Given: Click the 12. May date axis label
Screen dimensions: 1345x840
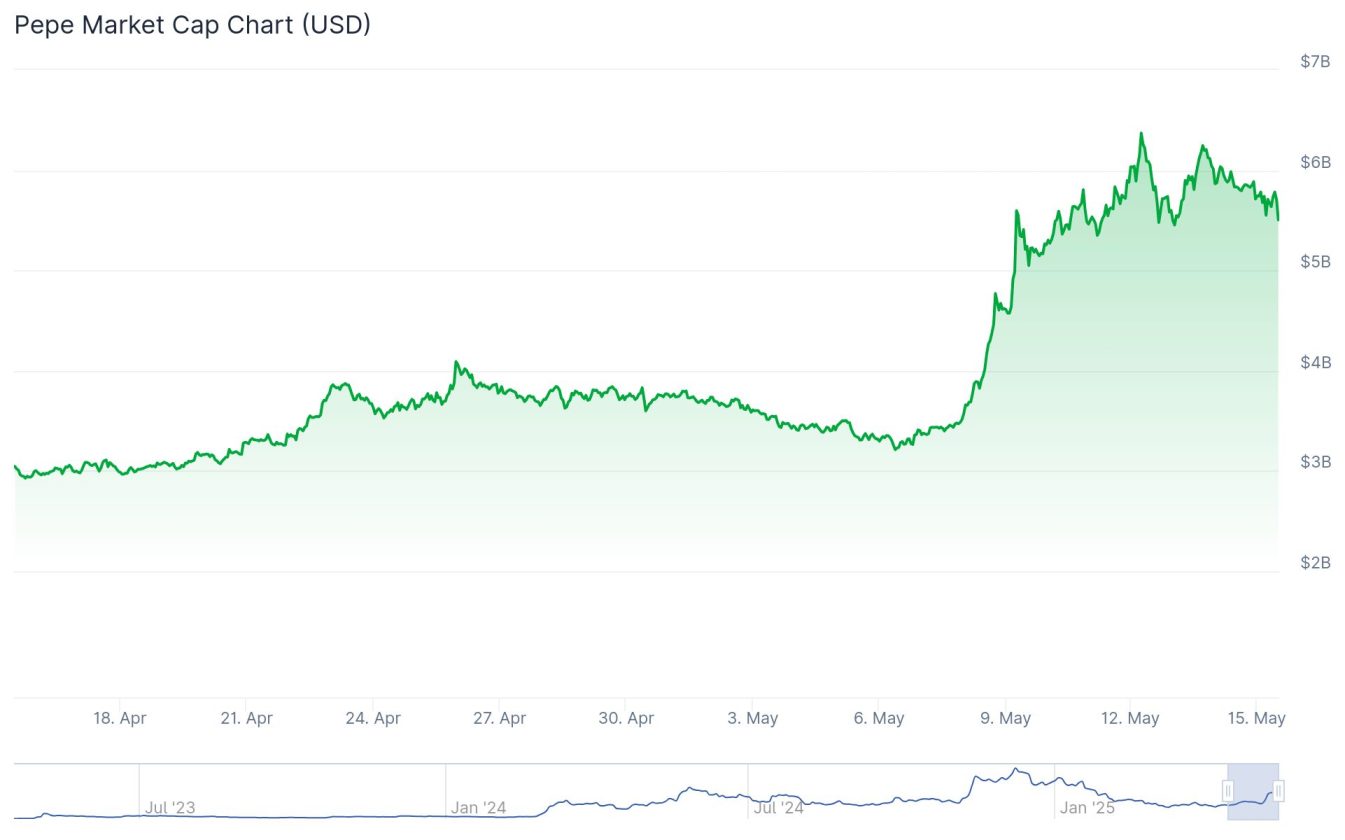Looking at the screenshot, I should click(1131, 718).
